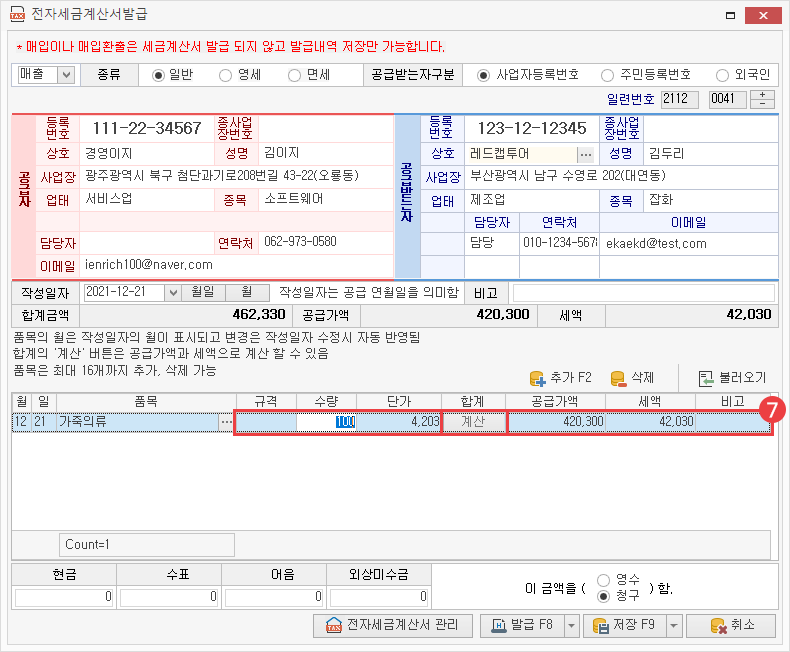Click the 규격 cell in item row
This screenshot has height=652, width=790.
[266, 422]
